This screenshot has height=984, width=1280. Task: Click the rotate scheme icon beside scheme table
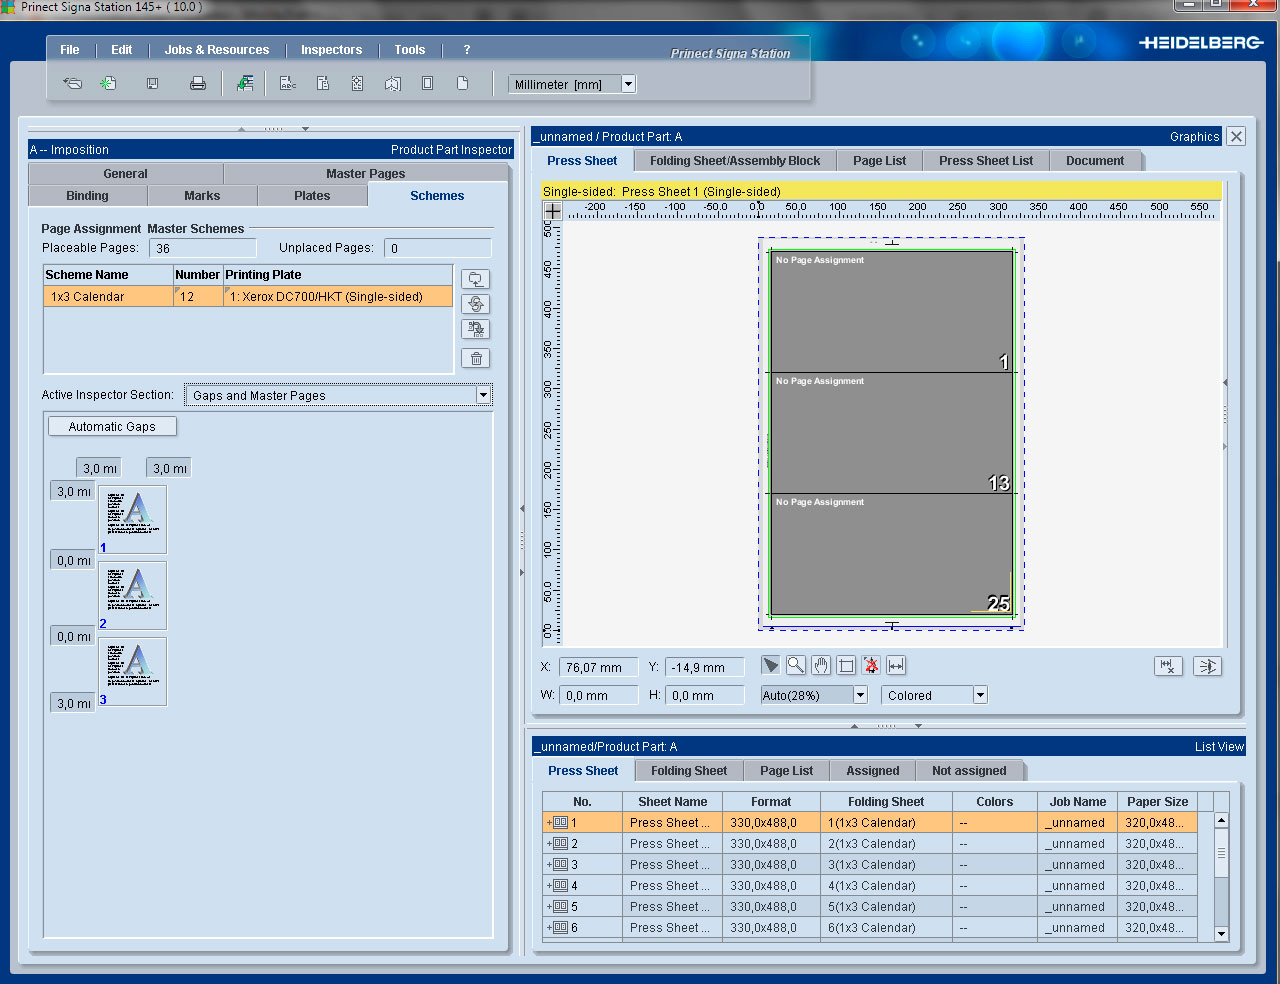click(x=476, y=304)
